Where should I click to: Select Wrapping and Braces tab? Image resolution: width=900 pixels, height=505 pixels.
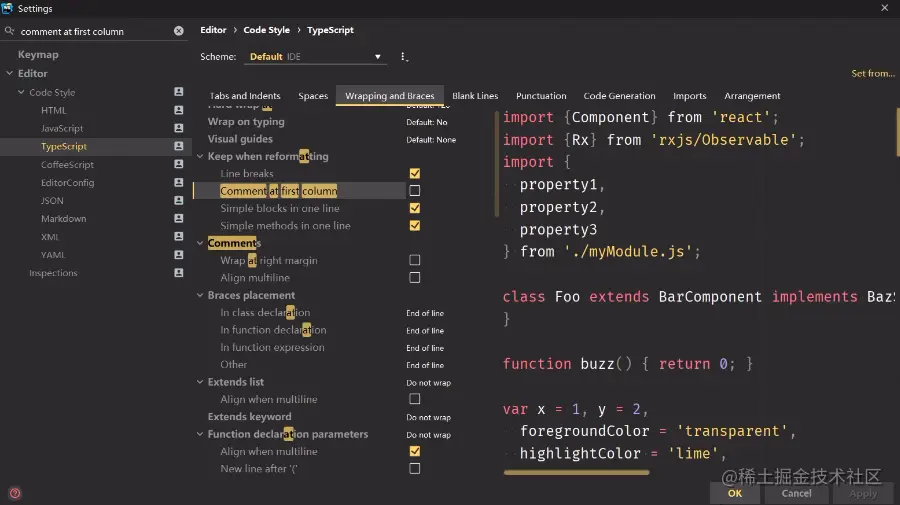(x=390, y=96)
